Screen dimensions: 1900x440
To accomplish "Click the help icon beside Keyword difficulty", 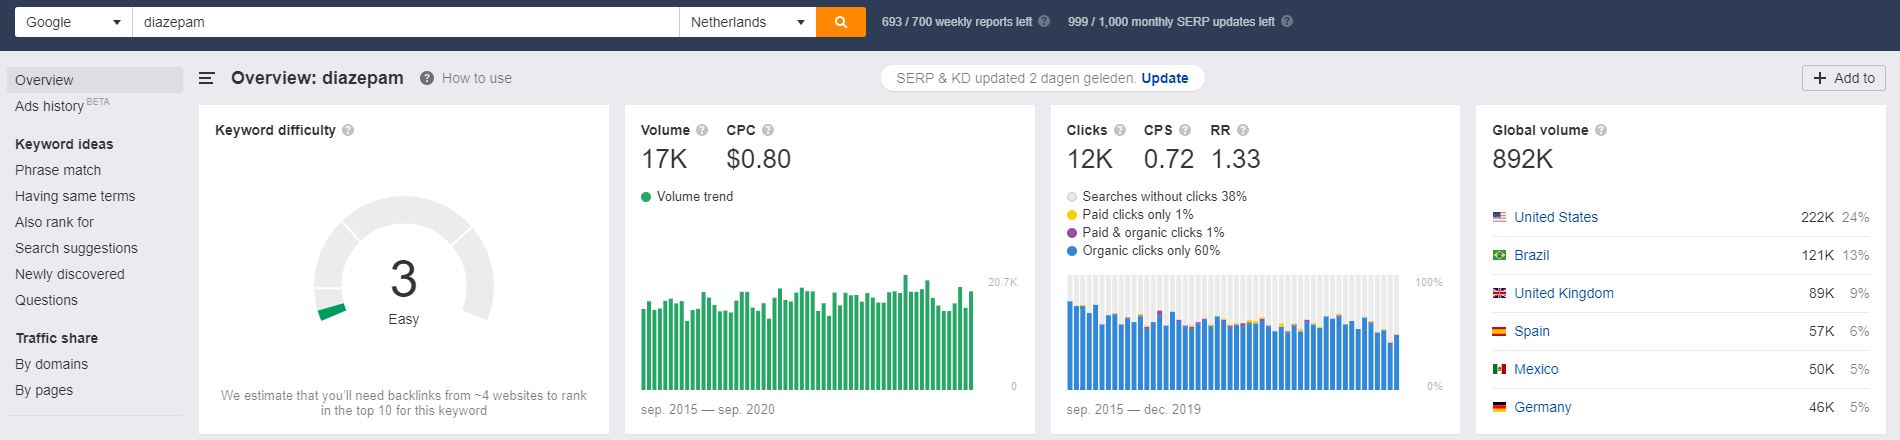I will 348,130.
